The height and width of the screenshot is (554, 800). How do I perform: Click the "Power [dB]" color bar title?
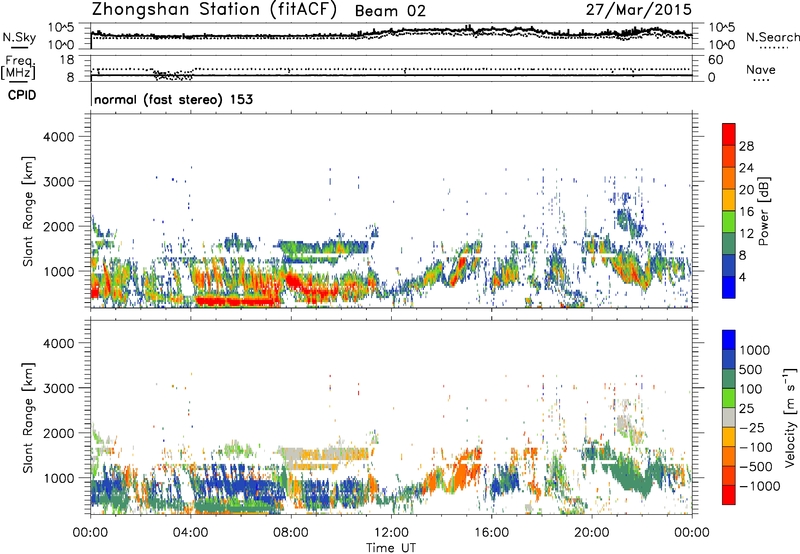pyautogui.click(x=764, y=211)
